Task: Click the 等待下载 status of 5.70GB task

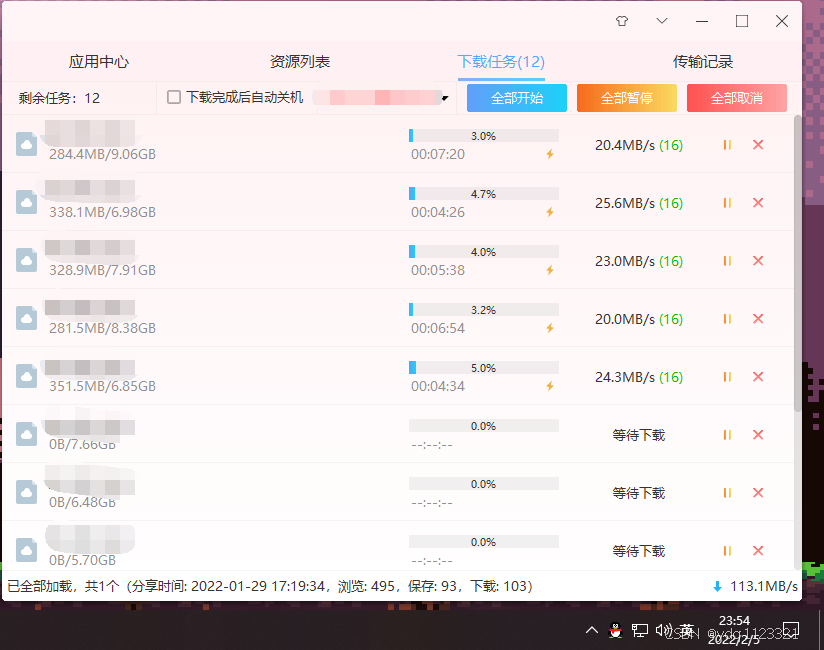Action: [x=638, y=551]
